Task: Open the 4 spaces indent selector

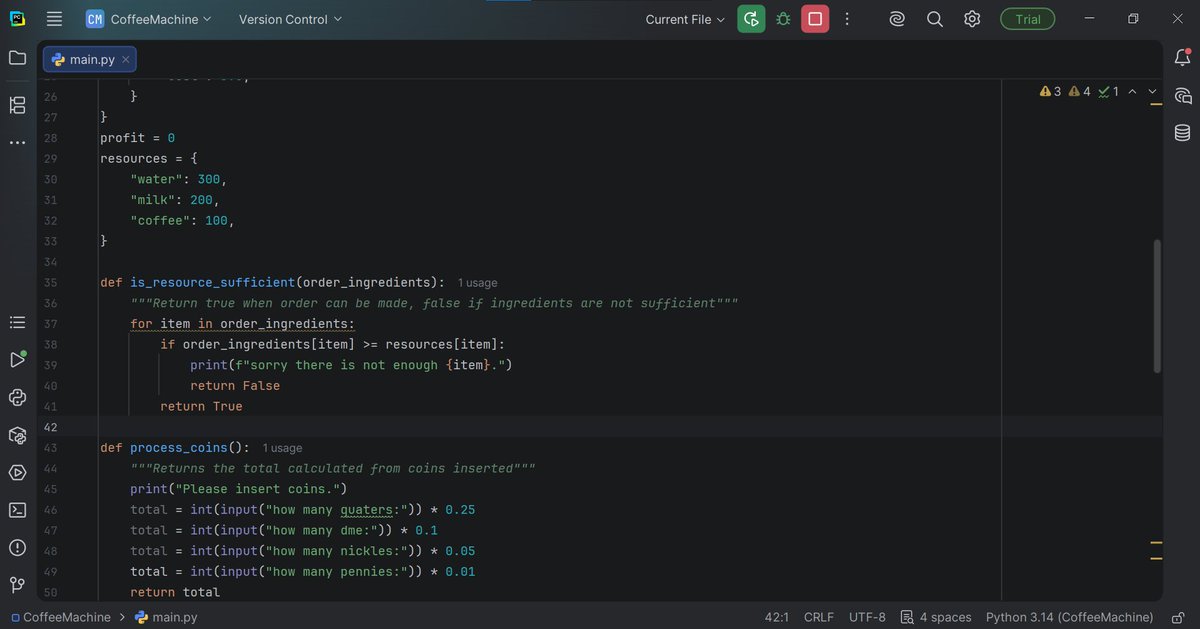Action: 935,617
